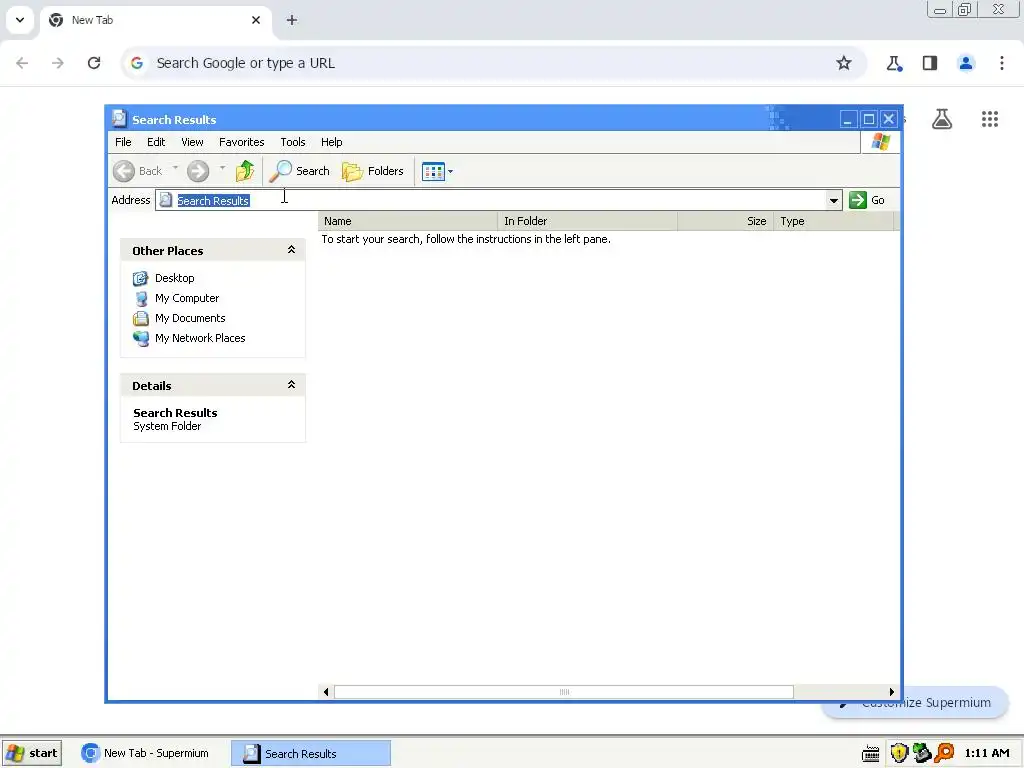The height and width of the screenshot is (768, 1024).
Task: Open the File menu
Action: (123, 142)
